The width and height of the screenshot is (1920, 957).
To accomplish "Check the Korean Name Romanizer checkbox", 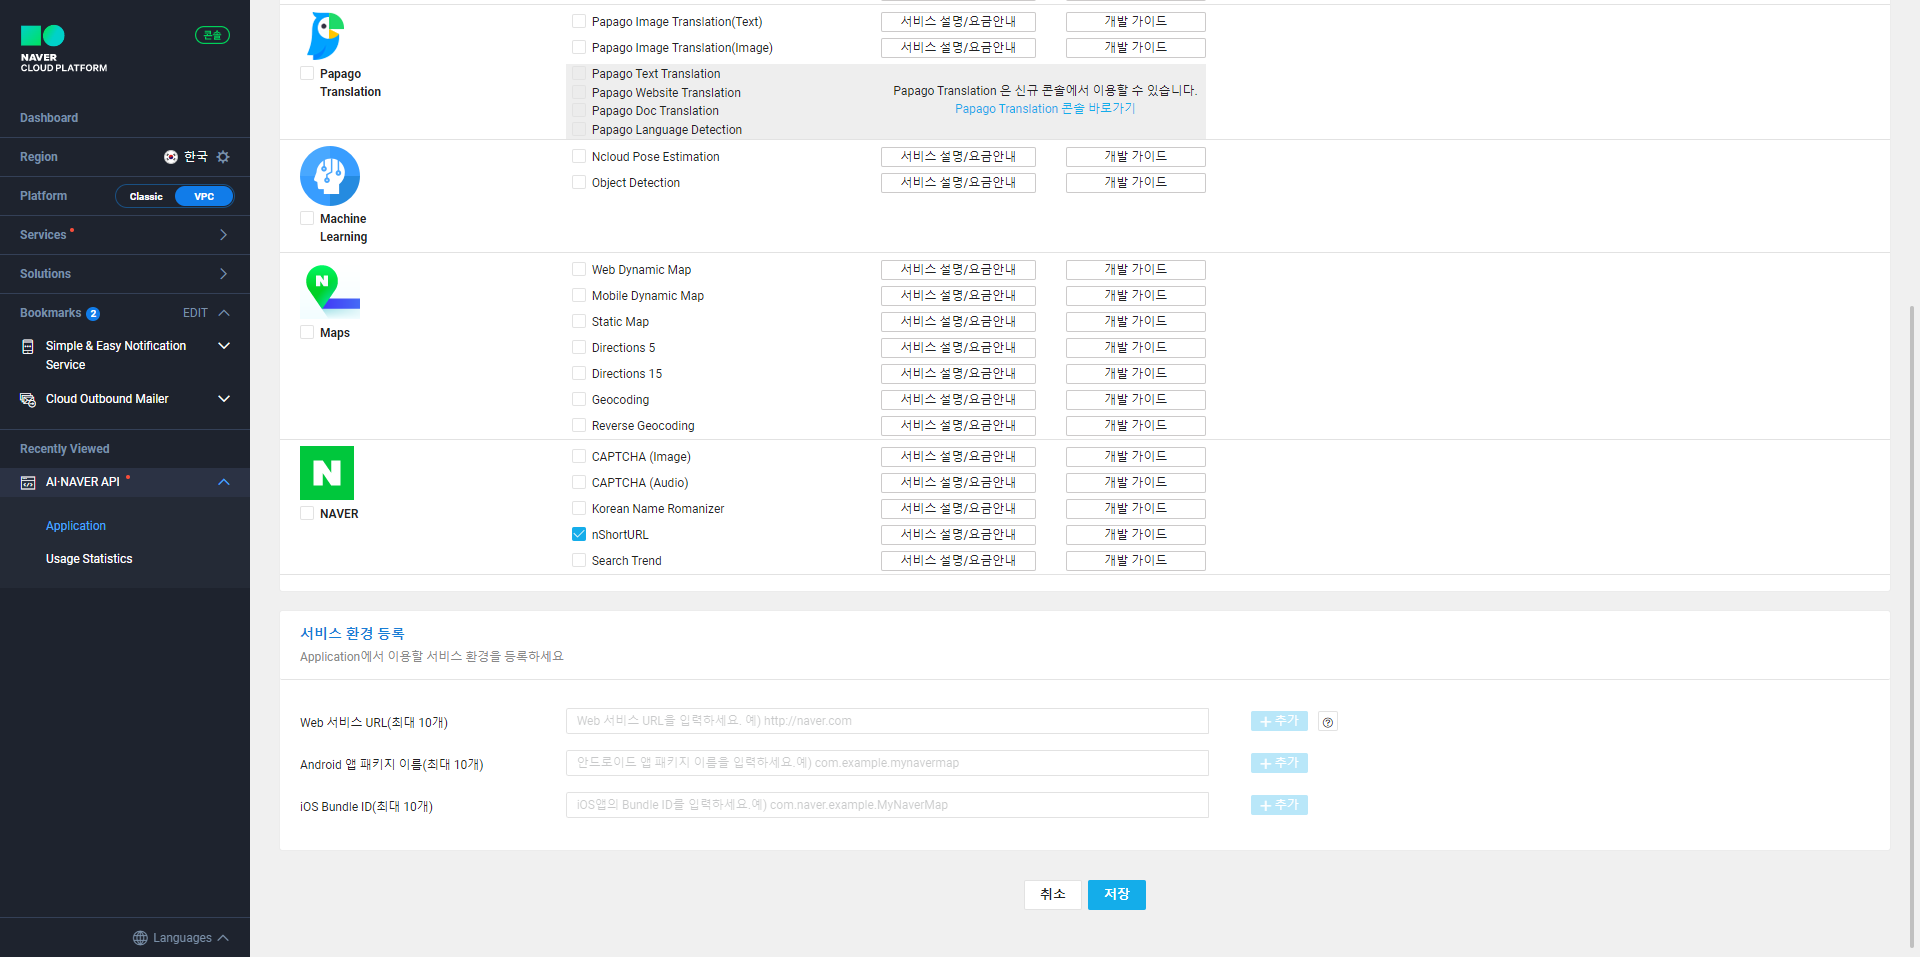I will pos(579,508).
